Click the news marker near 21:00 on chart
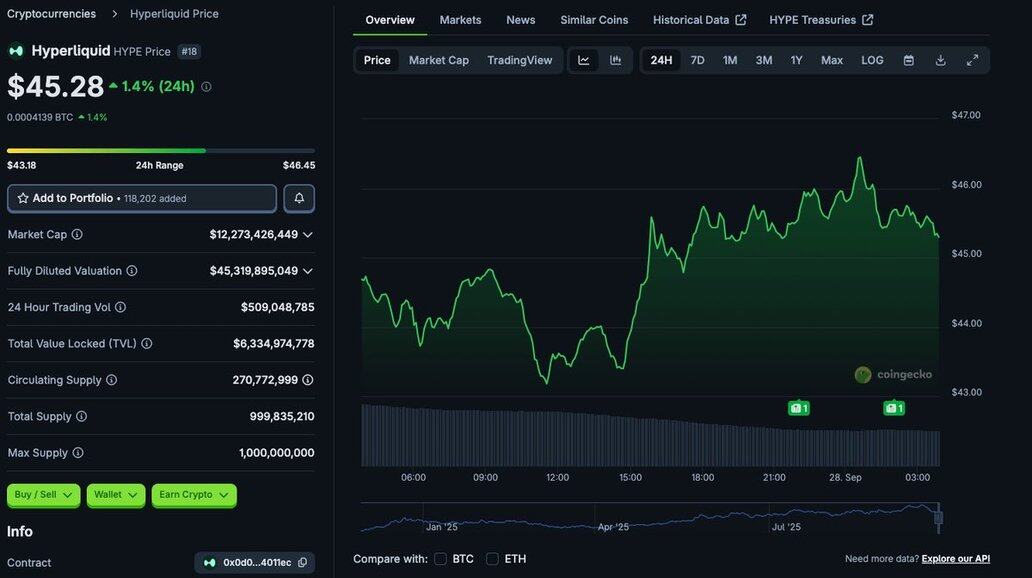 click(x=798, y=408)
